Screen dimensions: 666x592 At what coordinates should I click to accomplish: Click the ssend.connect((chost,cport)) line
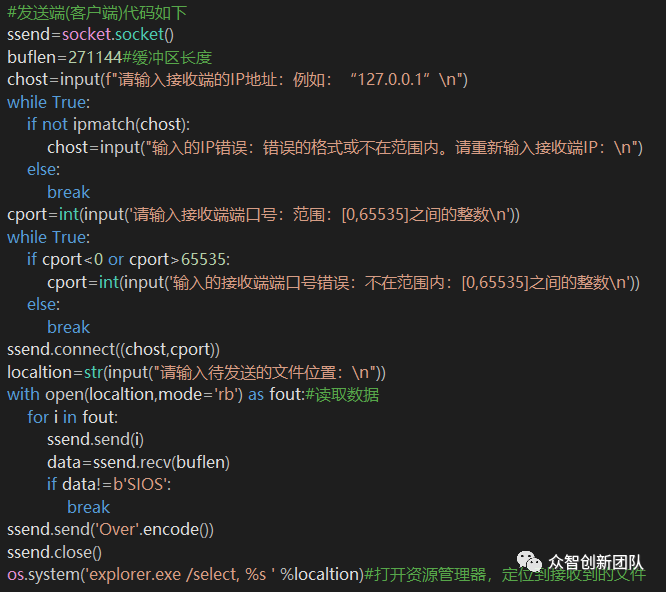click(113, 350)
